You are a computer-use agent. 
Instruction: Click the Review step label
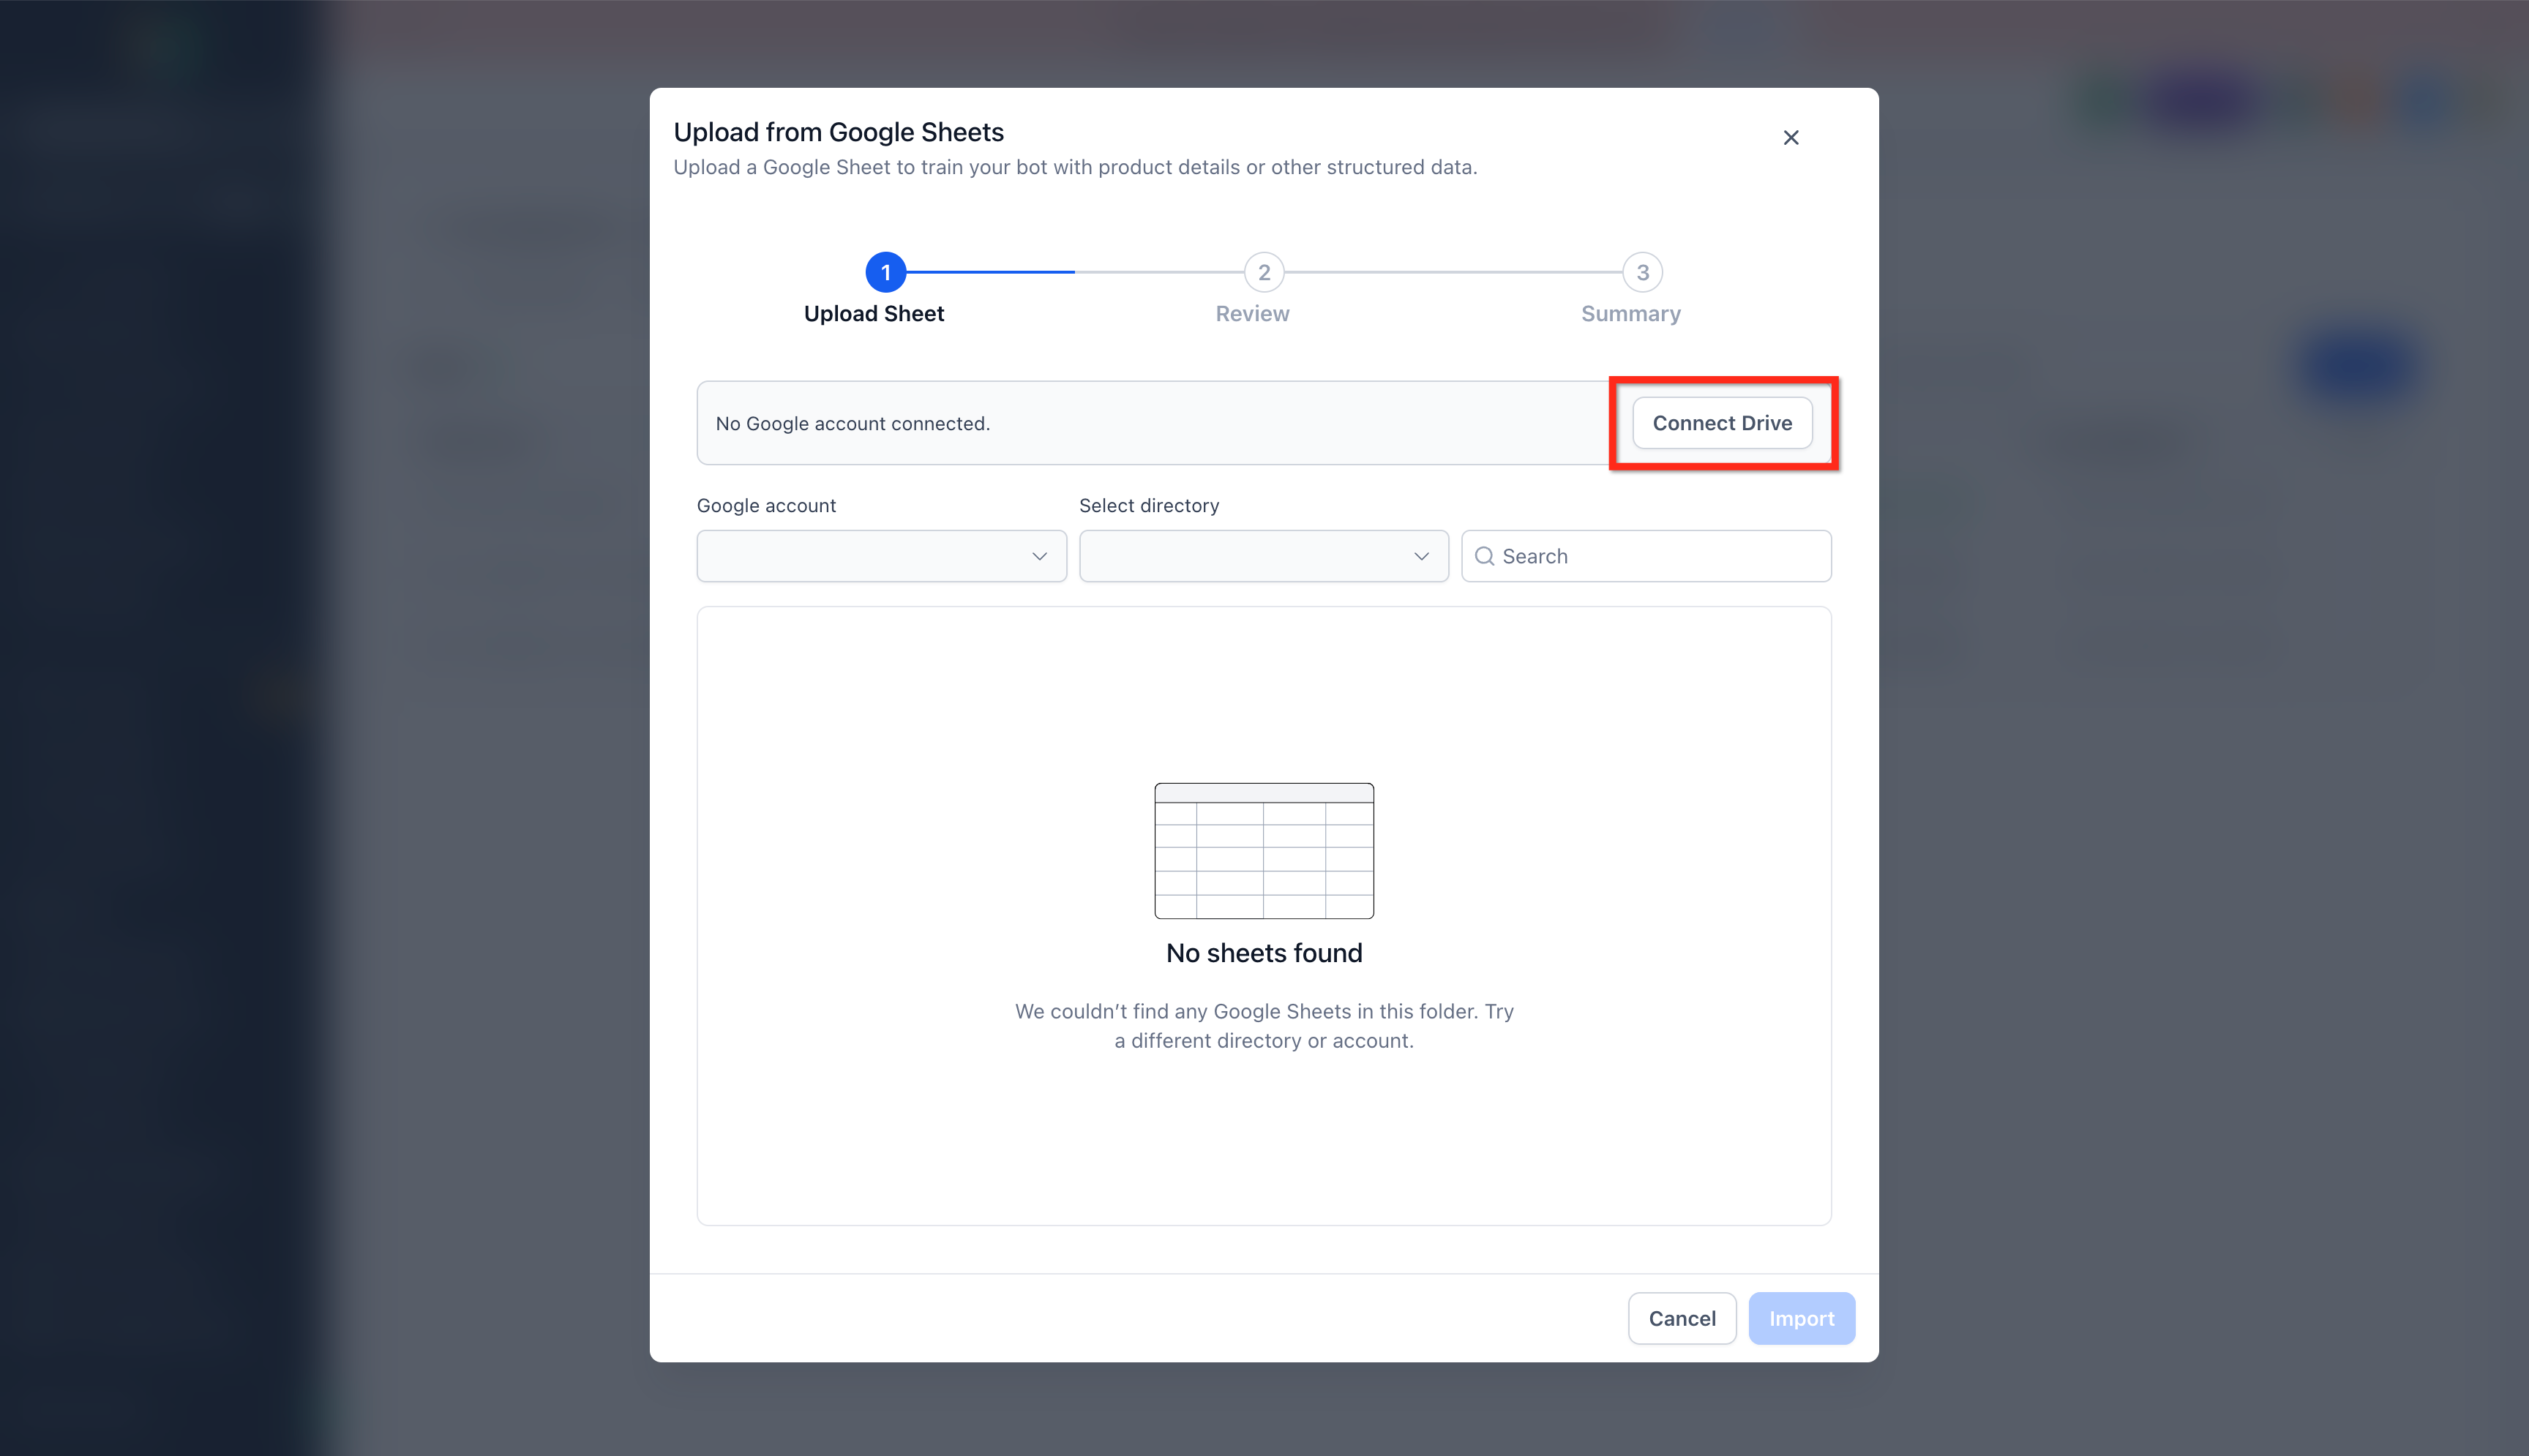click(1252, 314)
